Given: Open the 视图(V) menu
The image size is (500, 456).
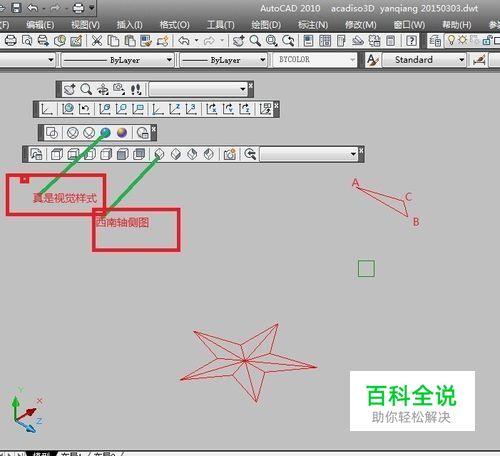Looking at the screenshot, I should (x=85, y=25).
